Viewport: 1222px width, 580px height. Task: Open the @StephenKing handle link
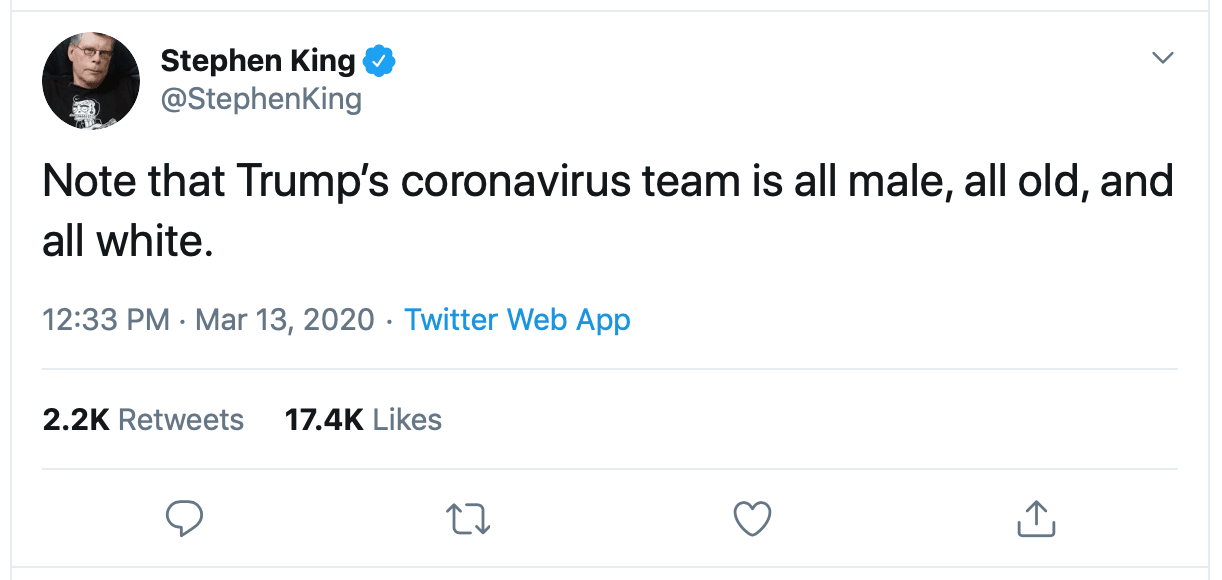point(261,99)
